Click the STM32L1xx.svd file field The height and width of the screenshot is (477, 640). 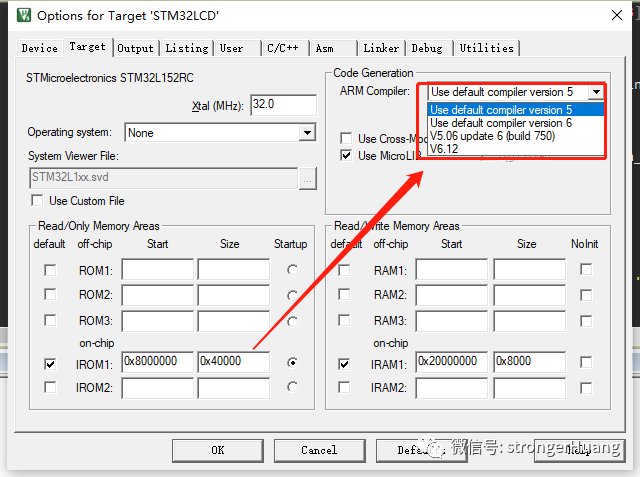pos(164,178)
